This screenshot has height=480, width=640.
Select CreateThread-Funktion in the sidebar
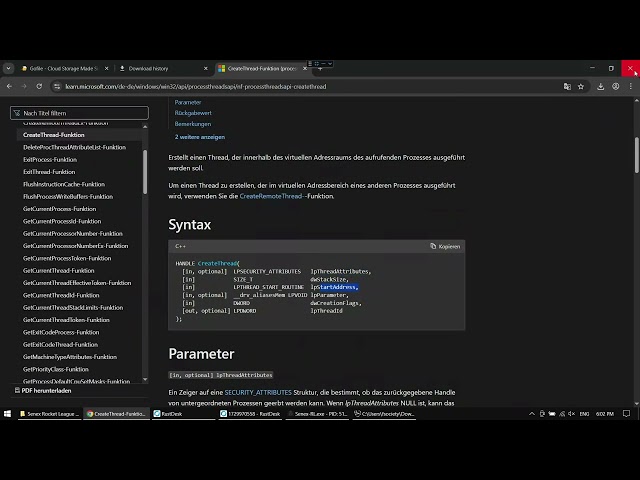(54, 135)
